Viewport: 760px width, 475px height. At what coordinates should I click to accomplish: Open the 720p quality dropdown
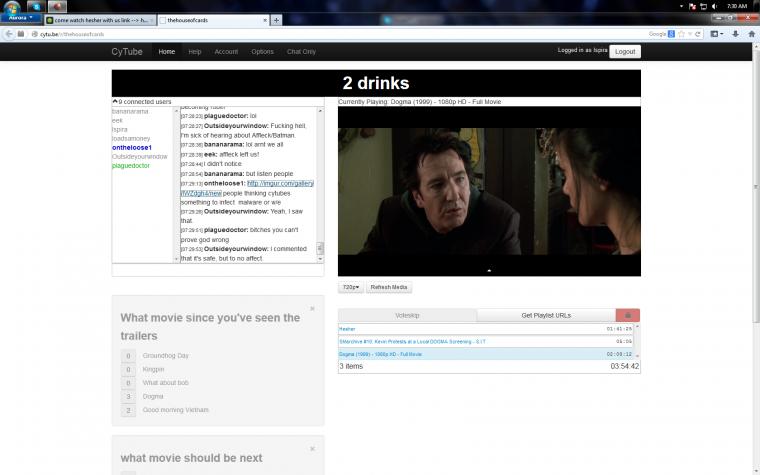[x=350, y=287]
